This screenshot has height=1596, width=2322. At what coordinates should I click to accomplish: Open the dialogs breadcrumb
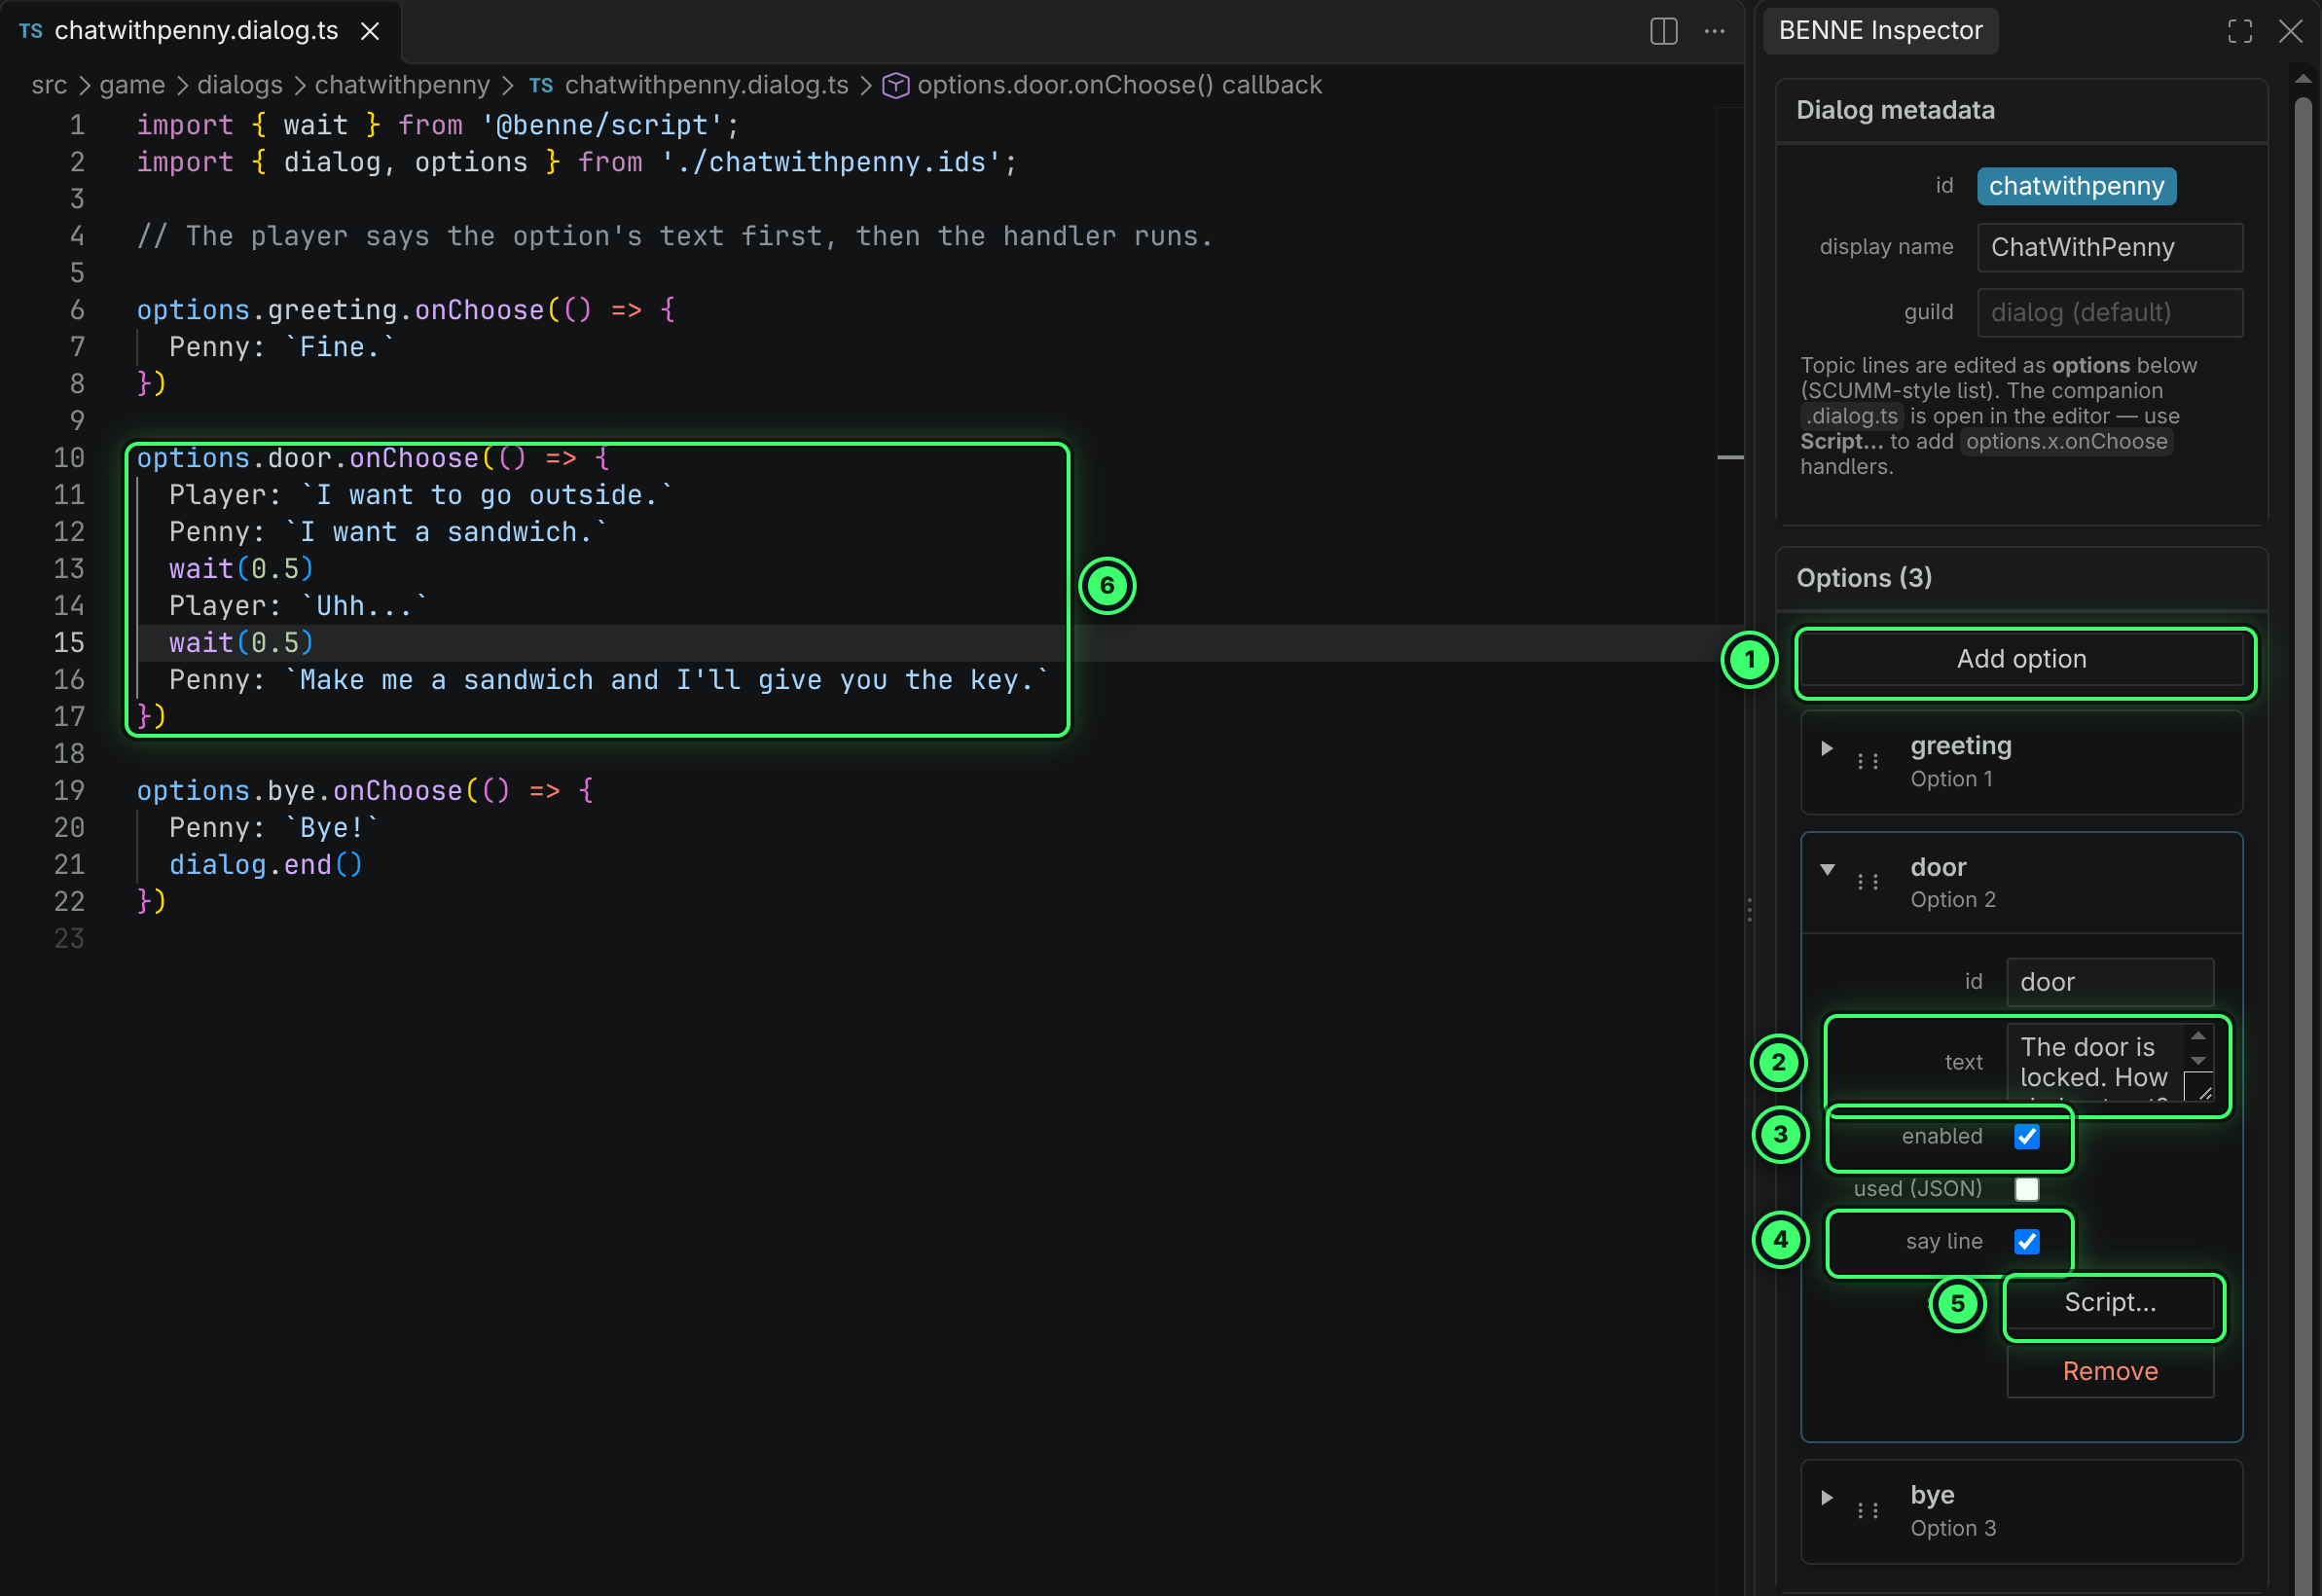[x=240, y=85]
